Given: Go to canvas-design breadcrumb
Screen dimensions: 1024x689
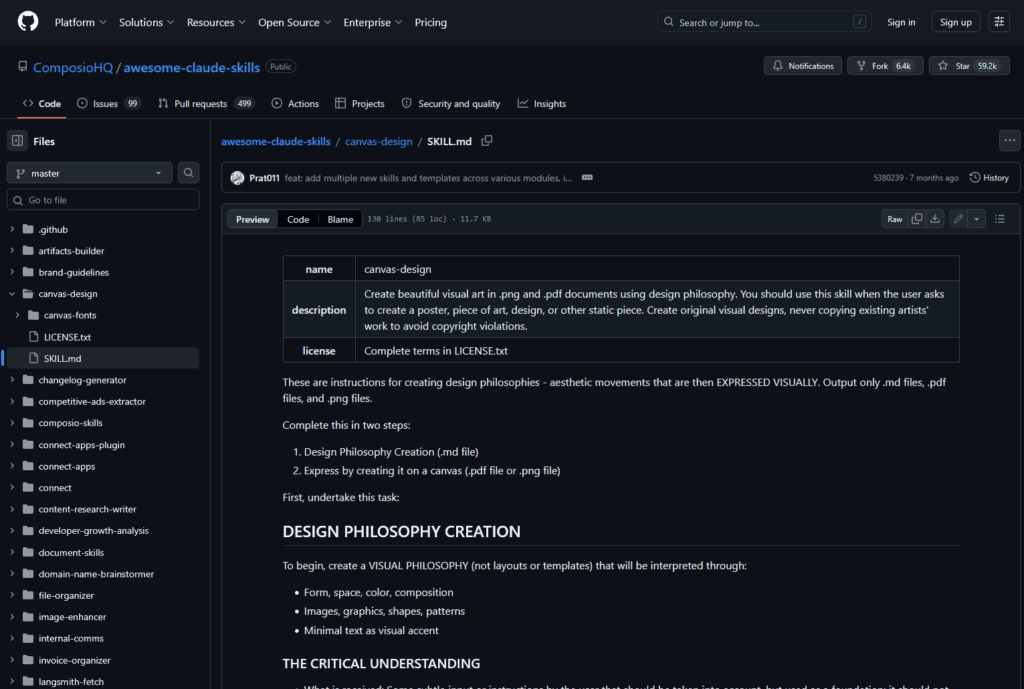Looking at the screenshot, I should pyautogui.click(x=379, y=141).
